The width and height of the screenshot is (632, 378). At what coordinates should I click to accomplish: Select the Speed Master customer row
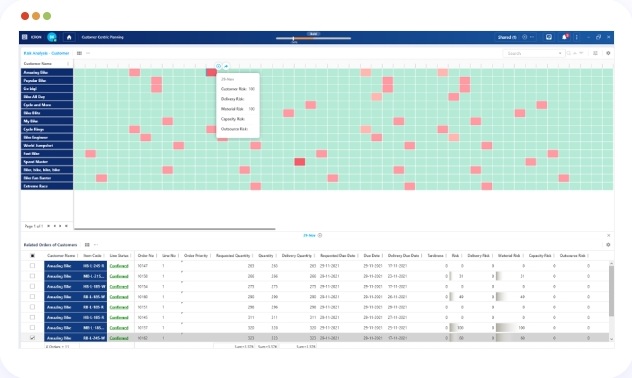point(47,162)
